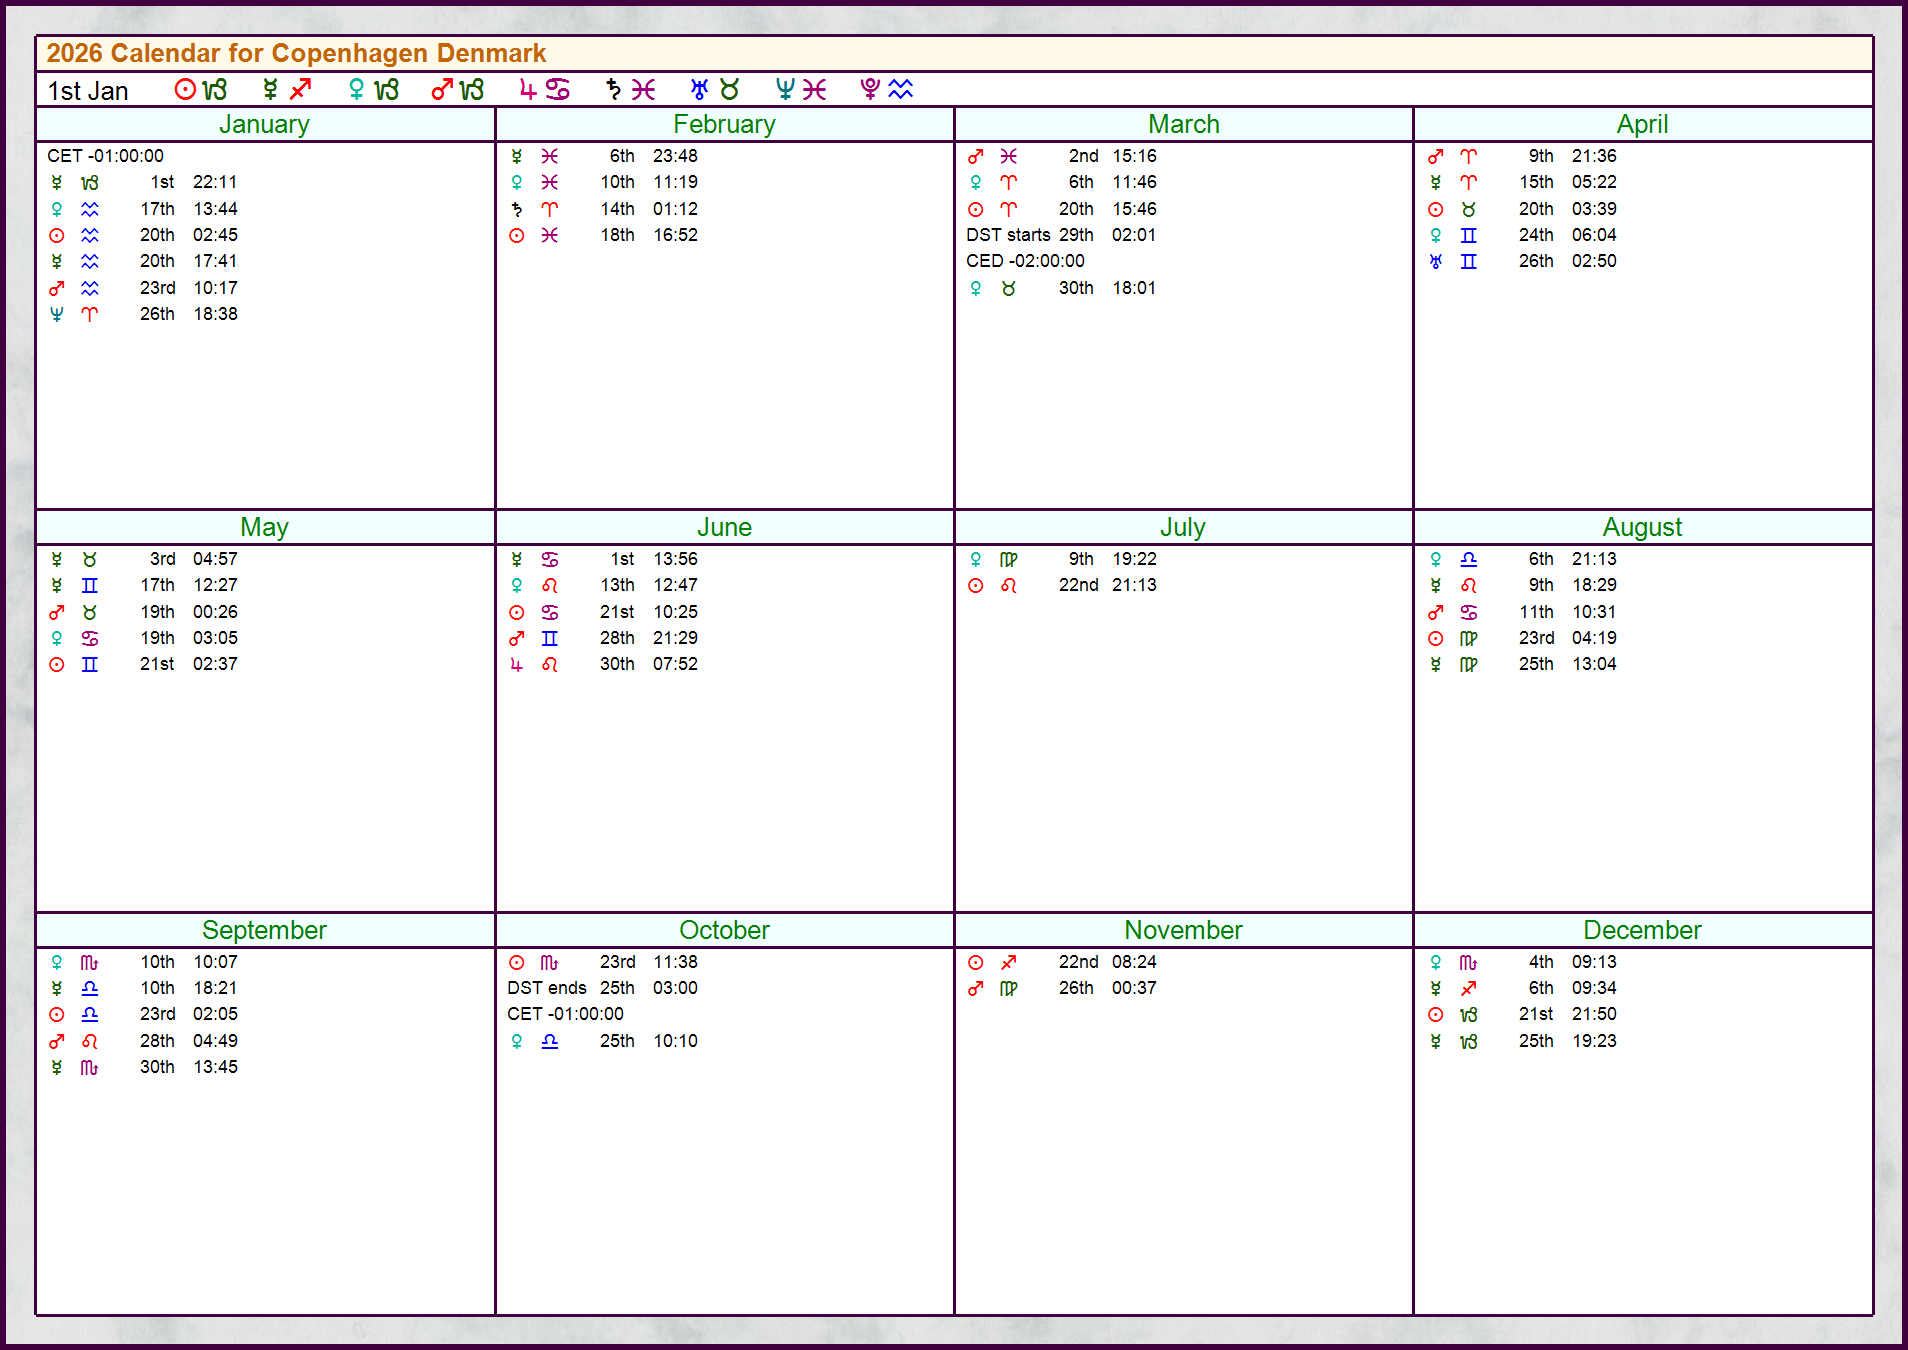Click the Mars glyph in August's 11th entry

1436,613
